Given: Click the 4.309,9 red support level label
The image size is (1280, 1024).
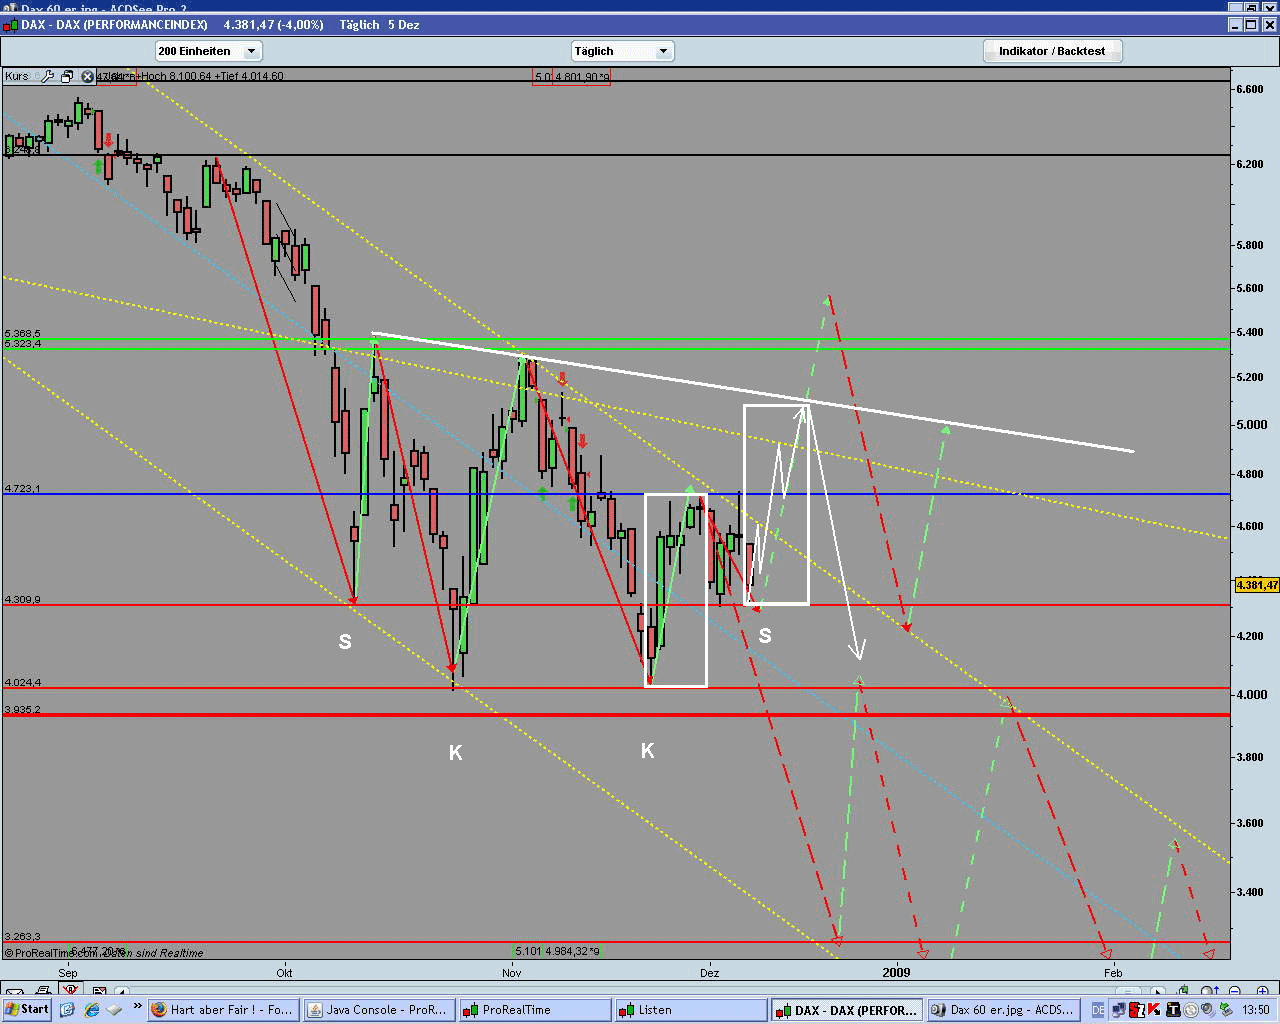Looking at the screenshot, I should (22, 599).
